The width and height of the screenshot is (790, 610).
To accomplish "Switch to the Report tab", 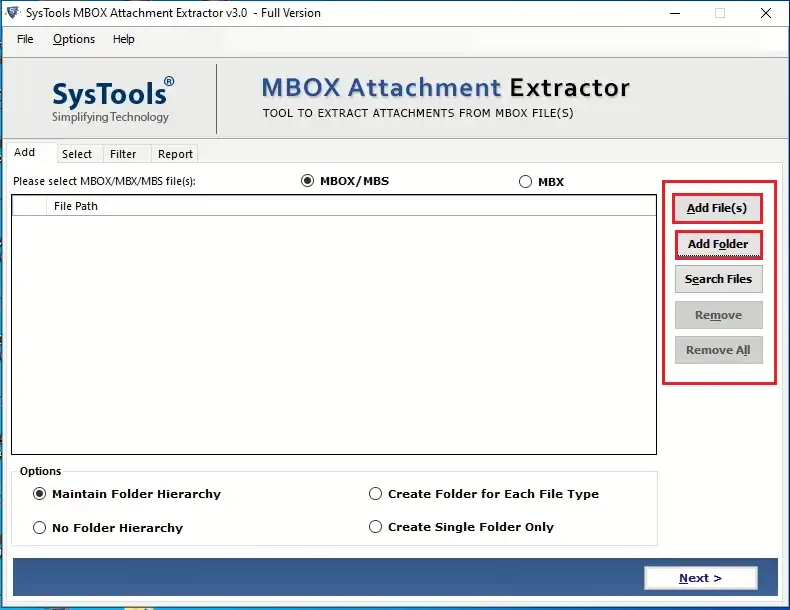I will point(175,154).
